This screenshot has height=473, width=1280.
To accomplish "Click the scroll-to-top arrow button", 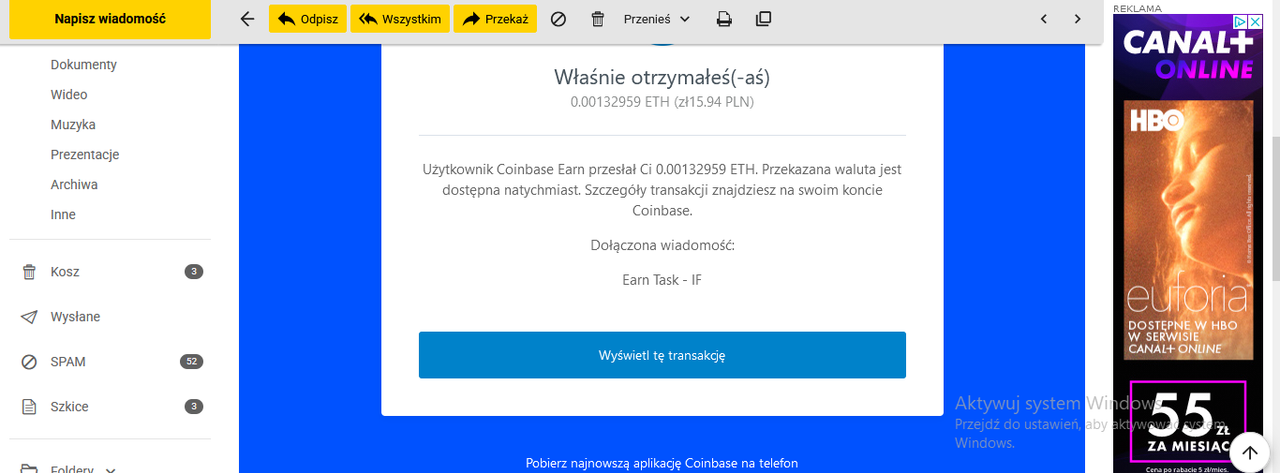I will [1249, 452].
